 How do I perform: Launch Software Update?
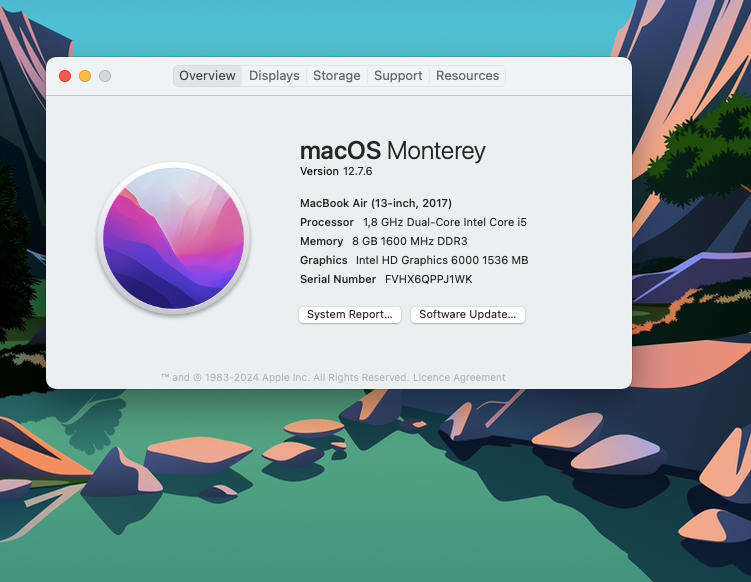pyautogui.click(x=467, y=314)
